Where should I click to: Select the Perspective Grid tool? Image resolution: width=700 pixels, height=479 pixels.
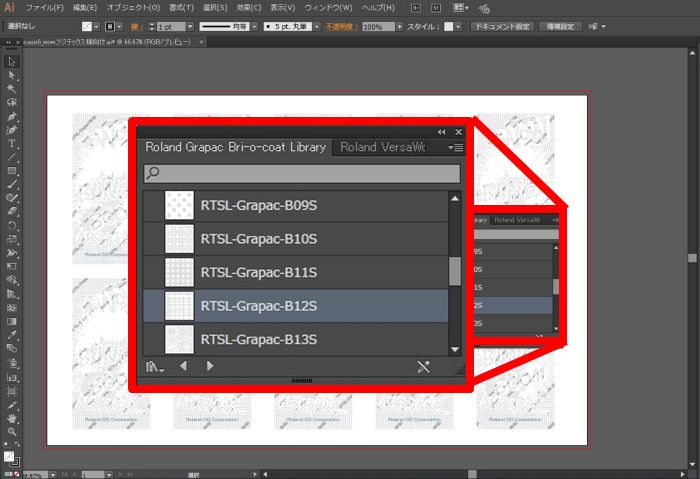[x=12, y=294]
